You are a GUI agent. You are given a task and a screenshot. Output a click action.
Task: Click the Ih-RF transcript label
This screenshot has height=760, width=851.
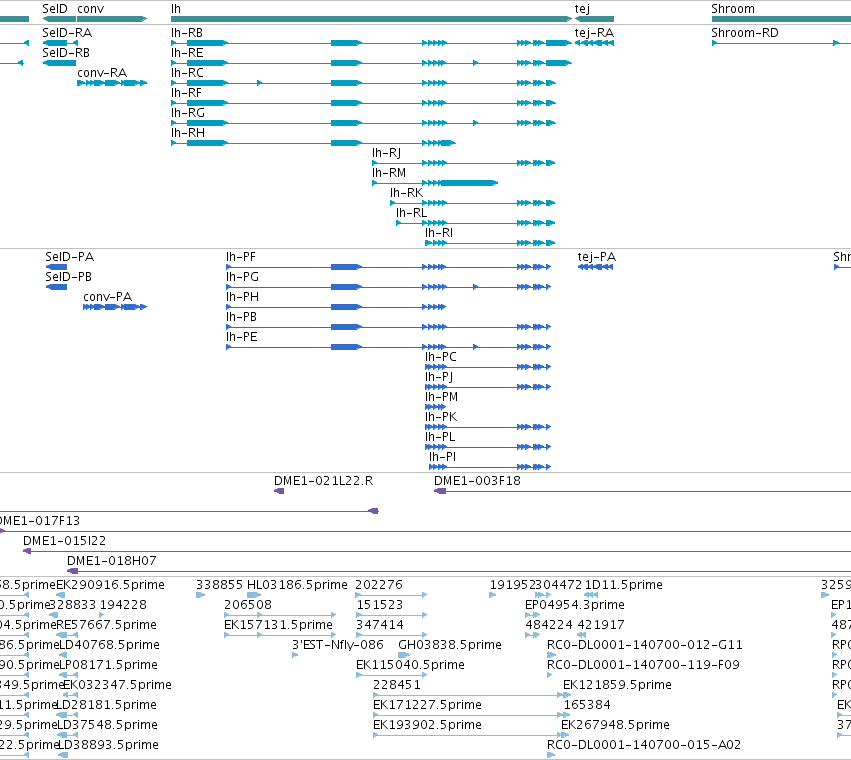[x=186, y=93]
